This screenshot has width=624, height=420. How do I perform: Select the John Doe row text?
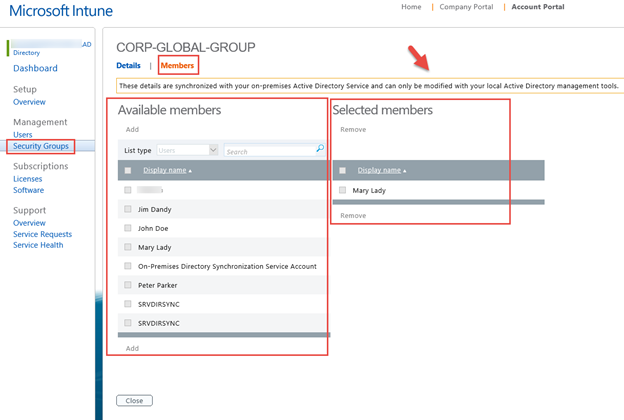[153, 229]
